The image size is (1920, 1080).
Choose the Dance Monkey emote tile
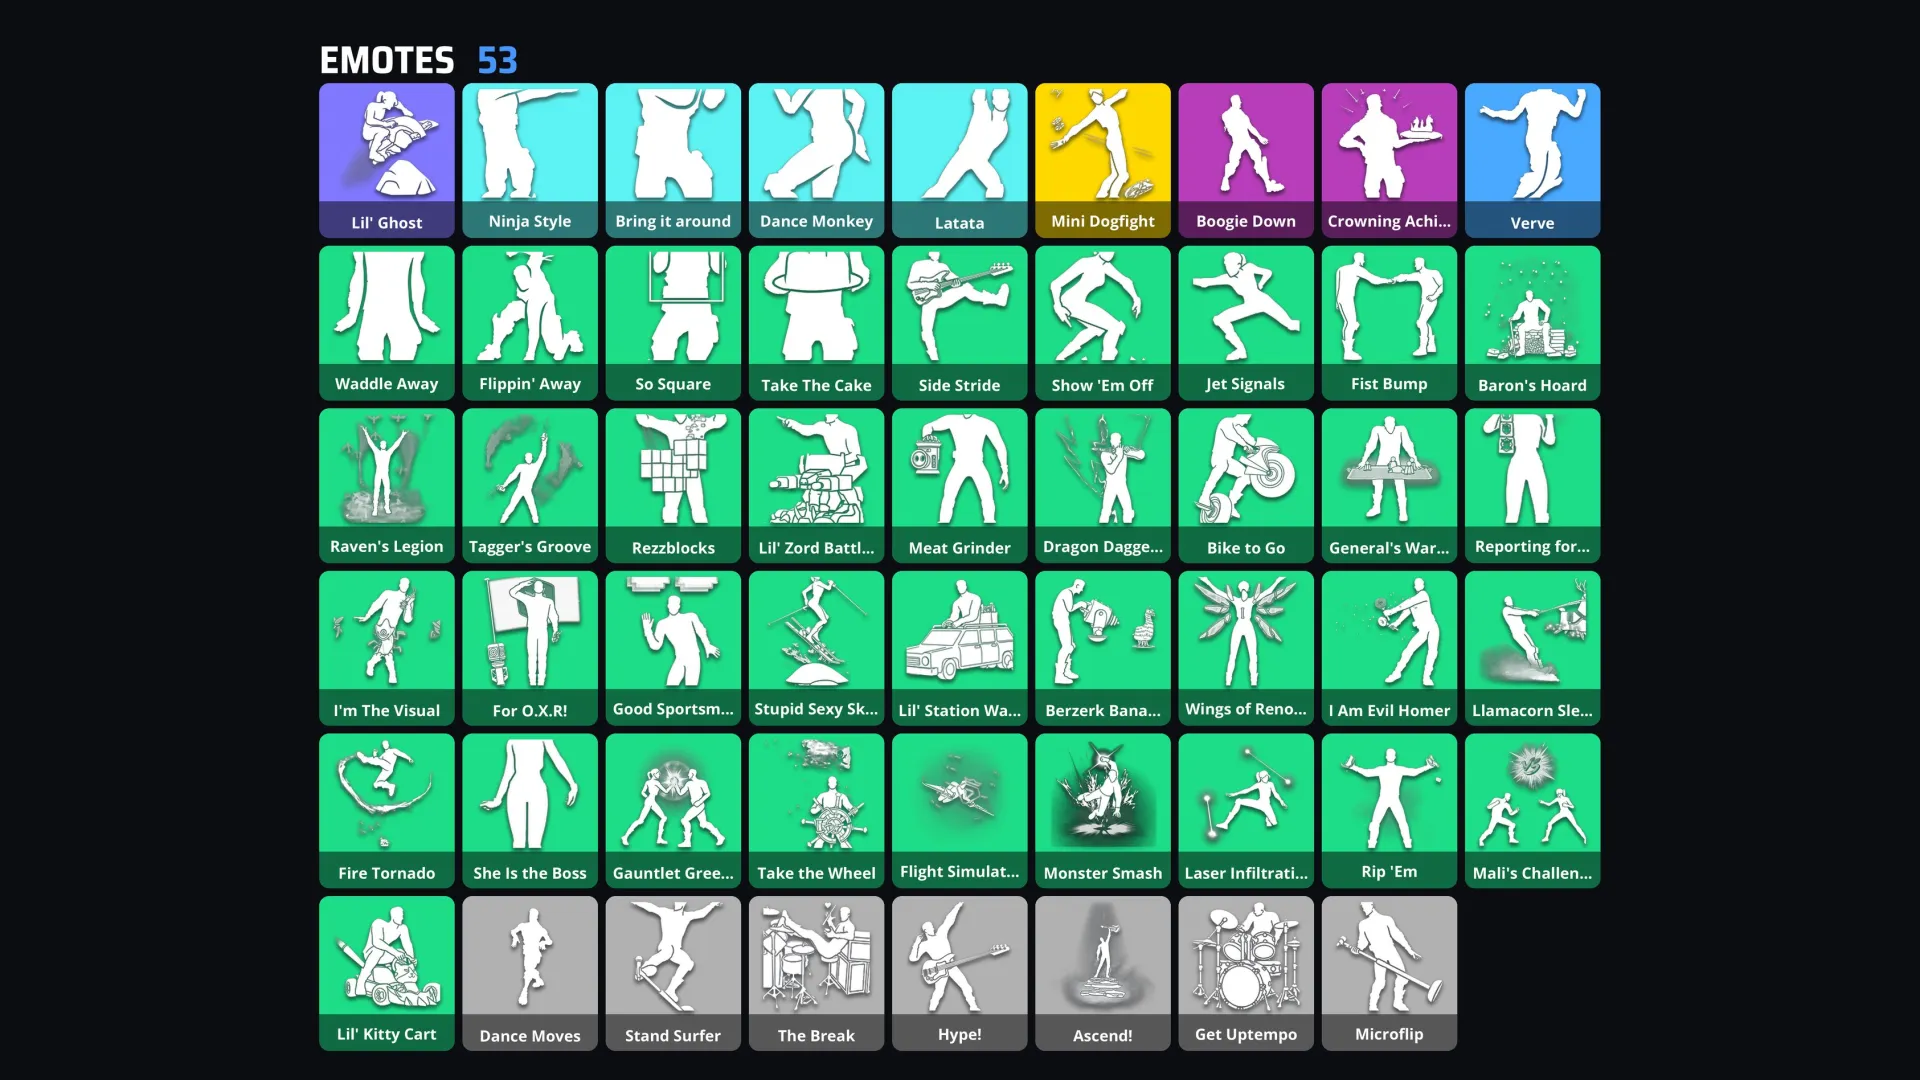click(x=816, y=160)
